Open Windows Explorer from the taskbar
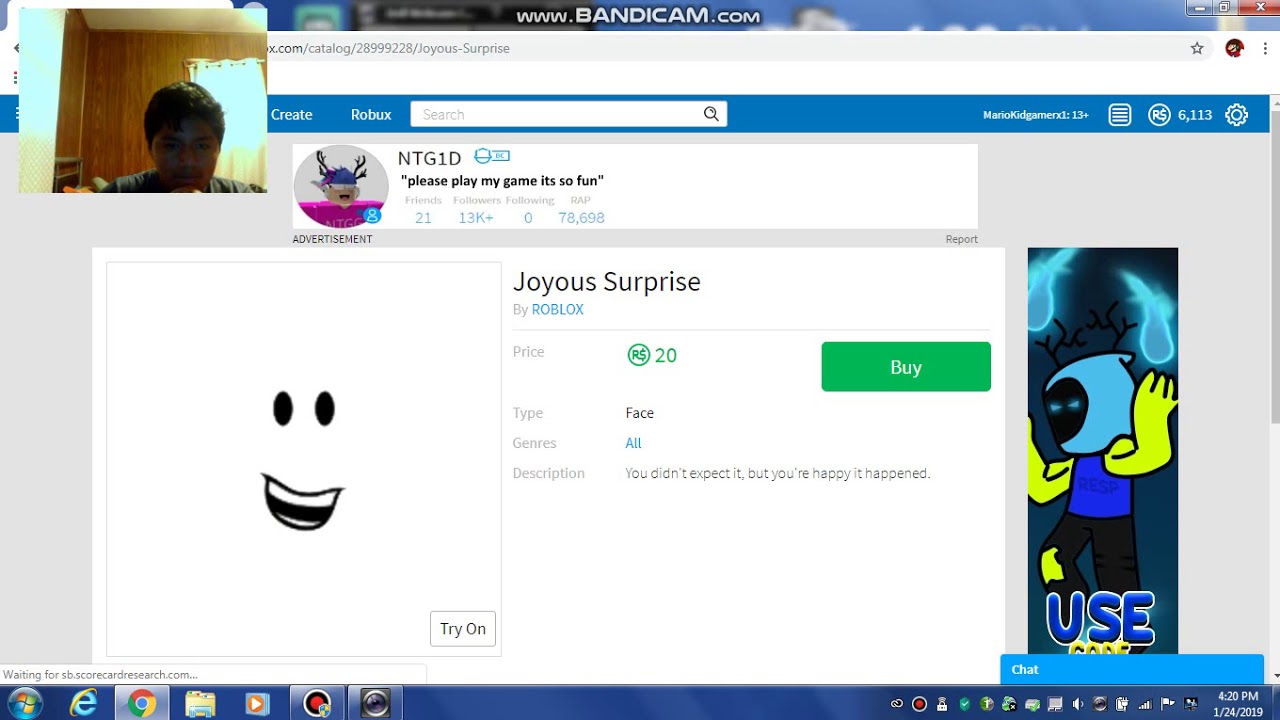Screen dimensions: 1280x720 pyautogui.click(x=200, y=703)
